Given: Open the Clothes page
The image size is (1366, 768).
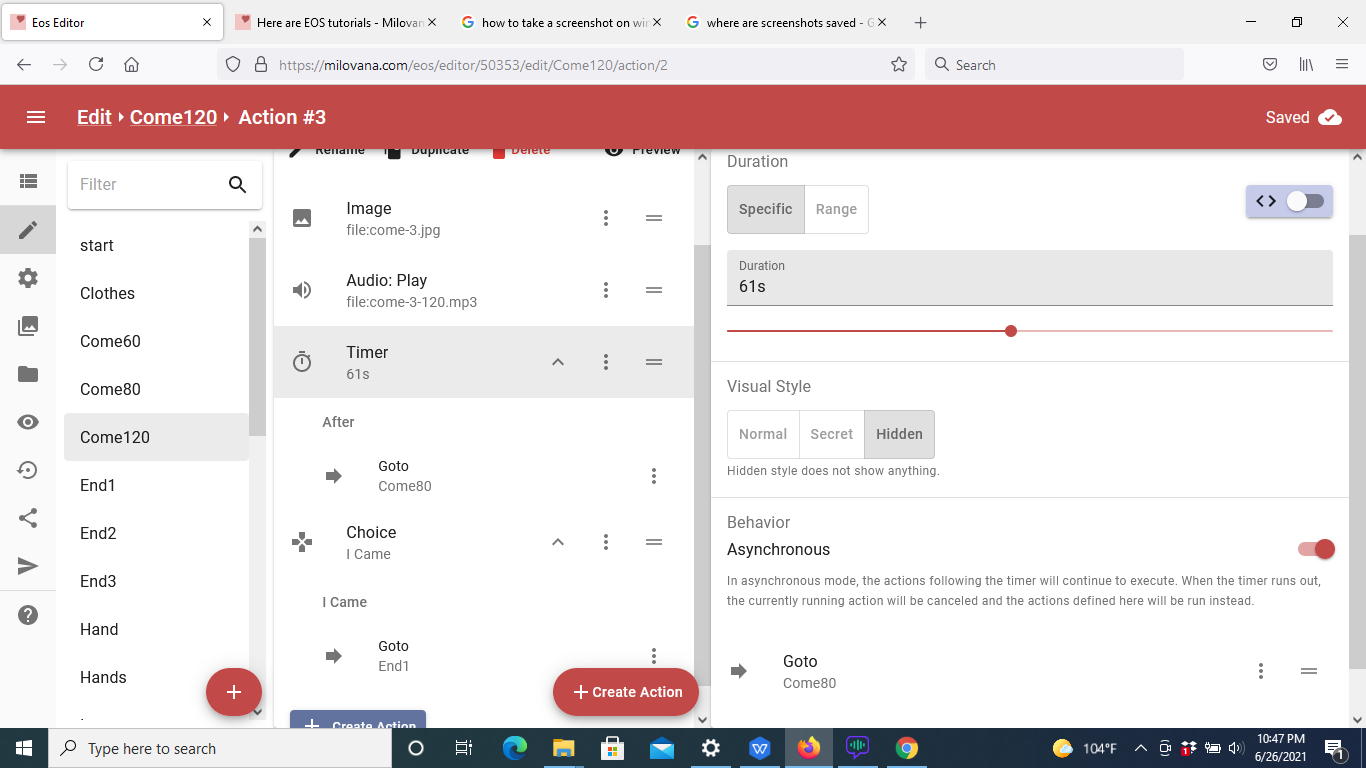Looking at the screenshot, I should (156, 293).
